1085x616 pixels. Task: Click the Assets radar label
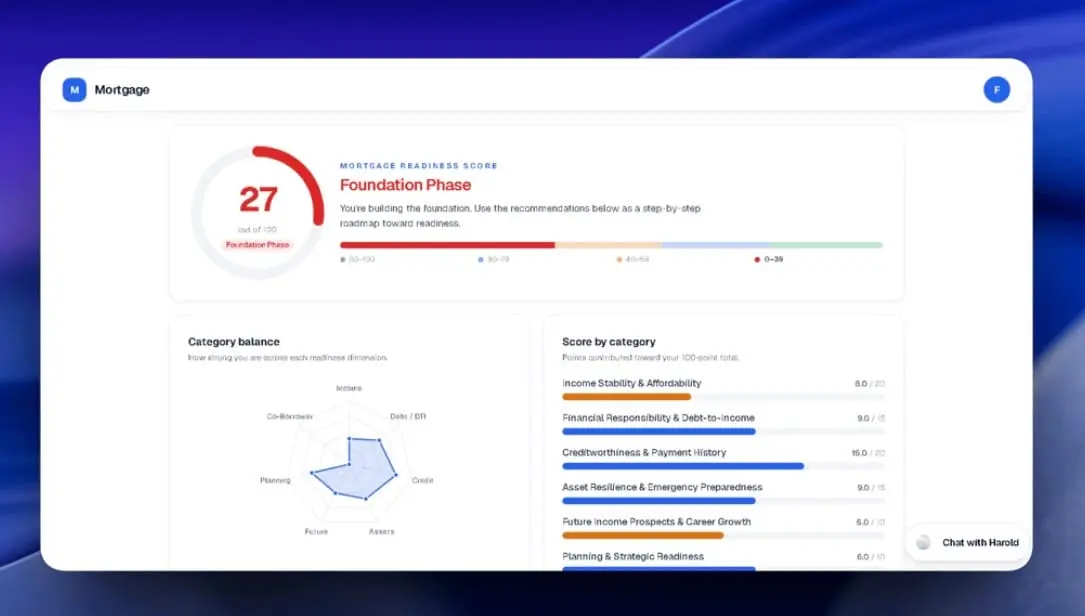381,532
